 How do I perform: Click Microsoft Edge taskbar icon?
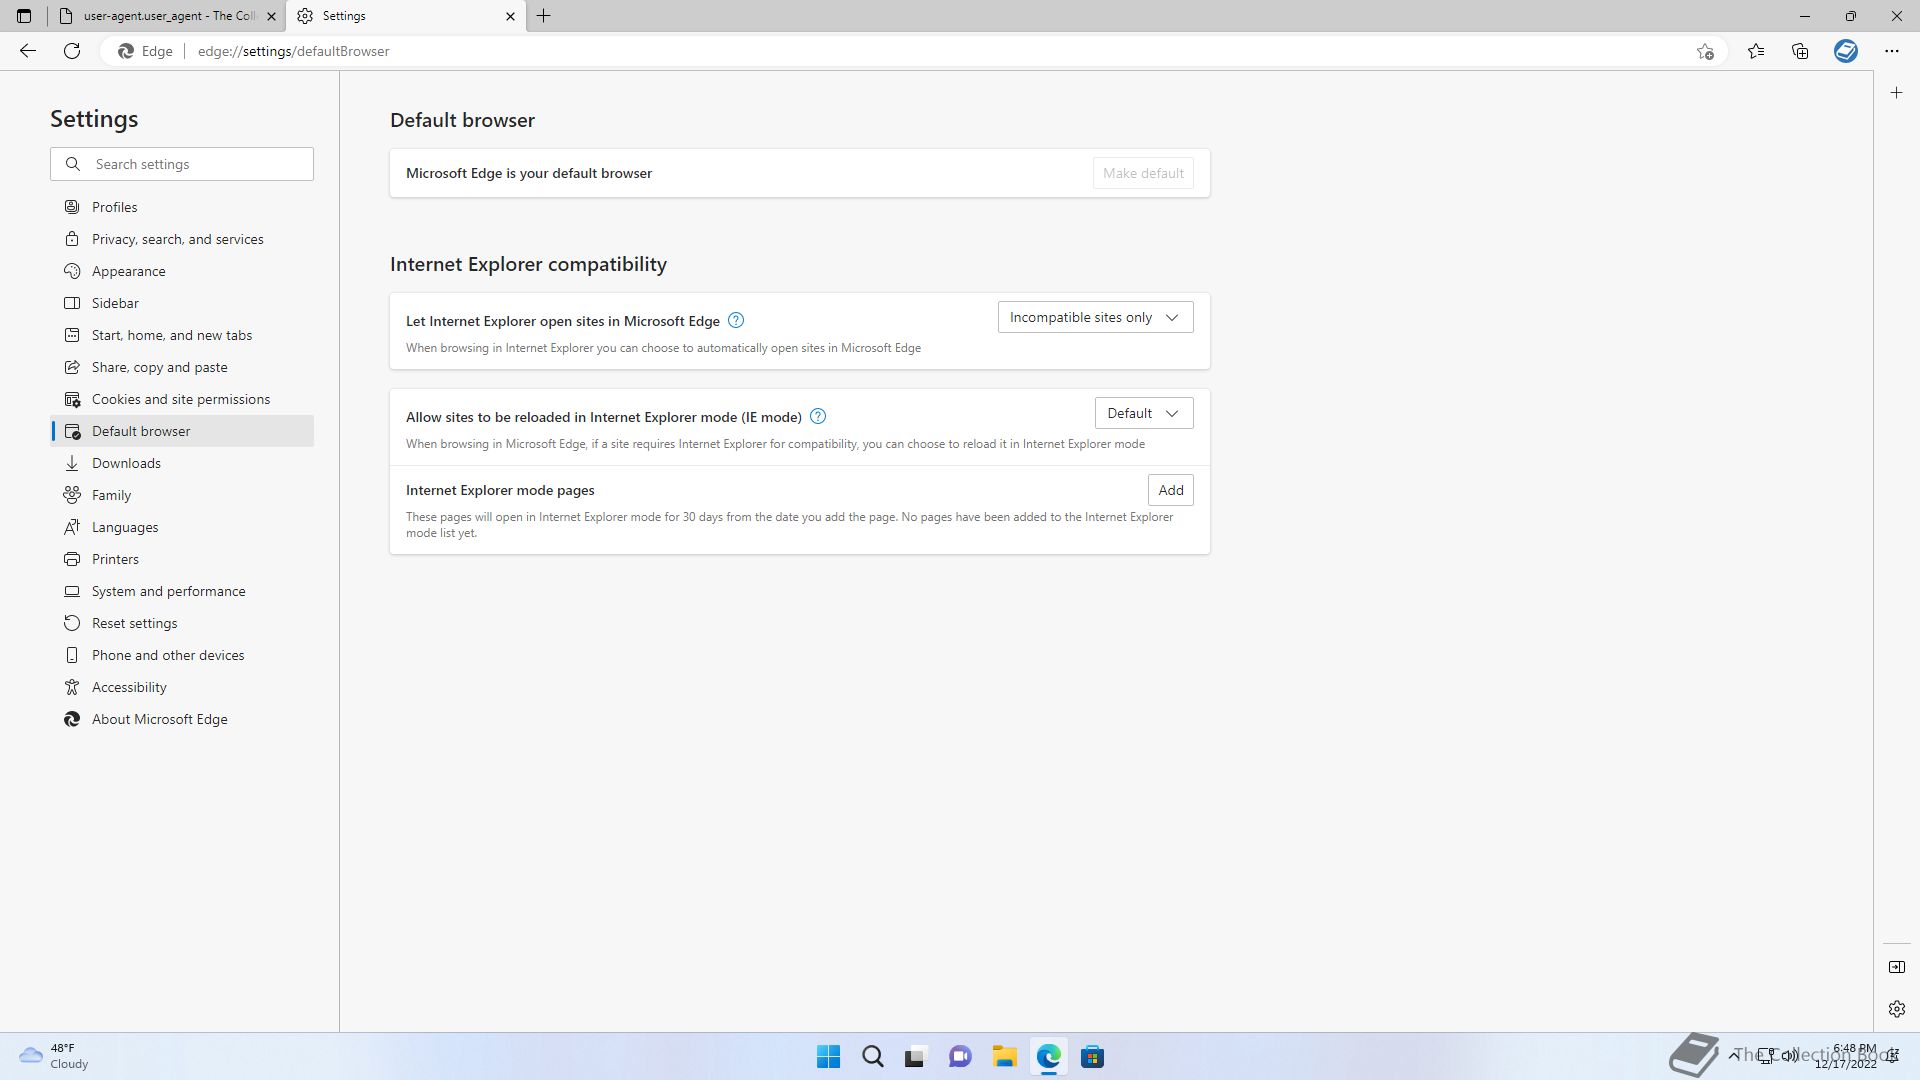pos(1048,1057)
